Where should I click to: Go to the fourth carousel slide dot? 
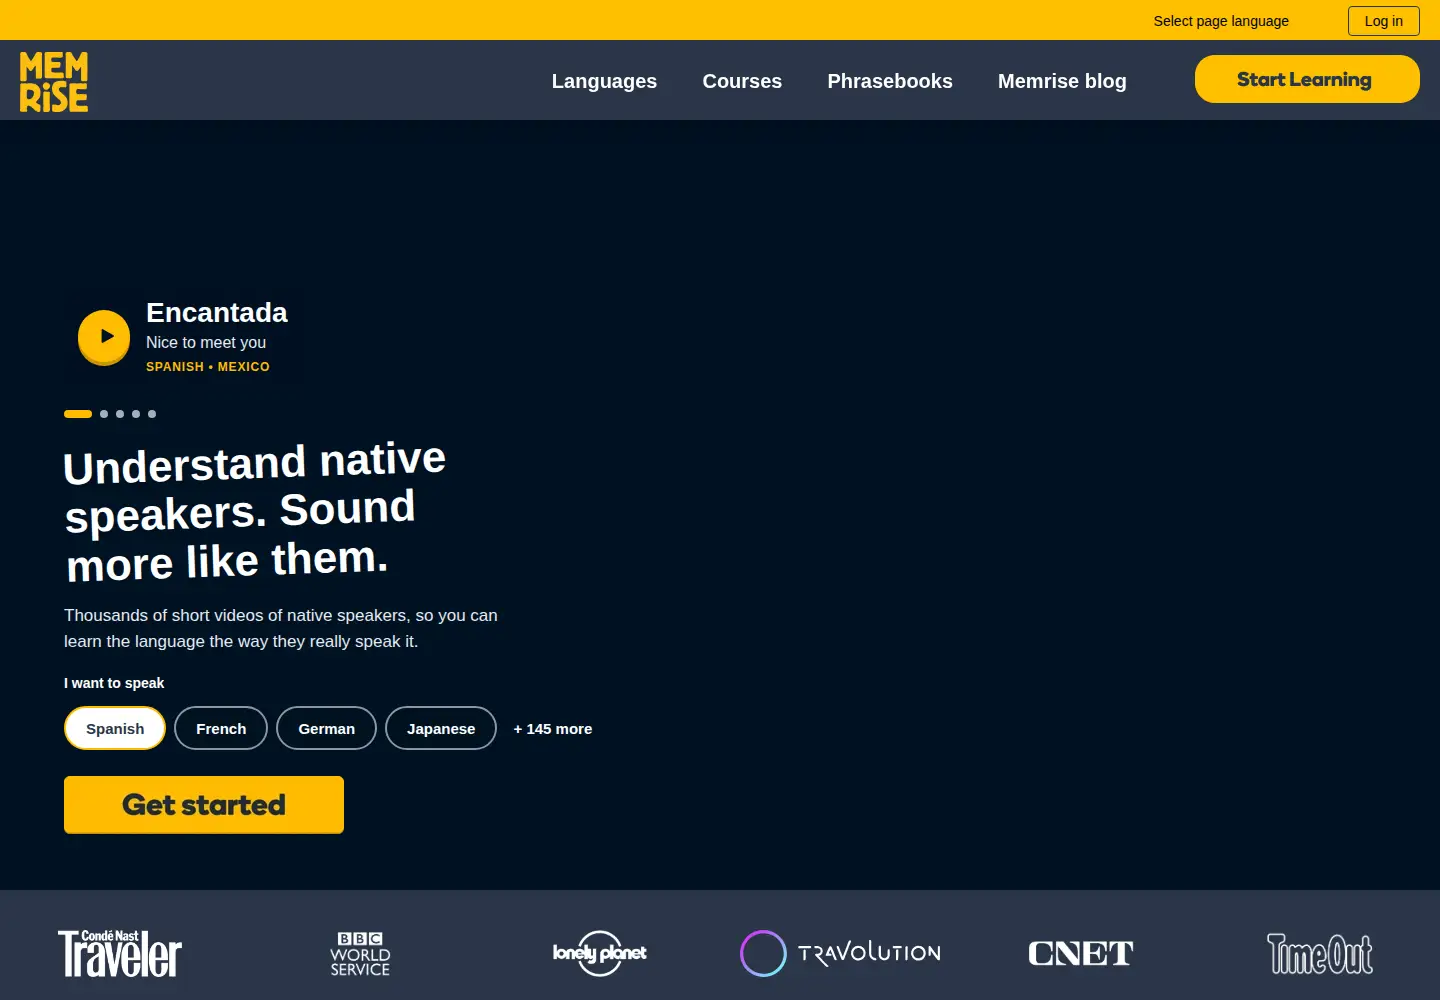136,414
